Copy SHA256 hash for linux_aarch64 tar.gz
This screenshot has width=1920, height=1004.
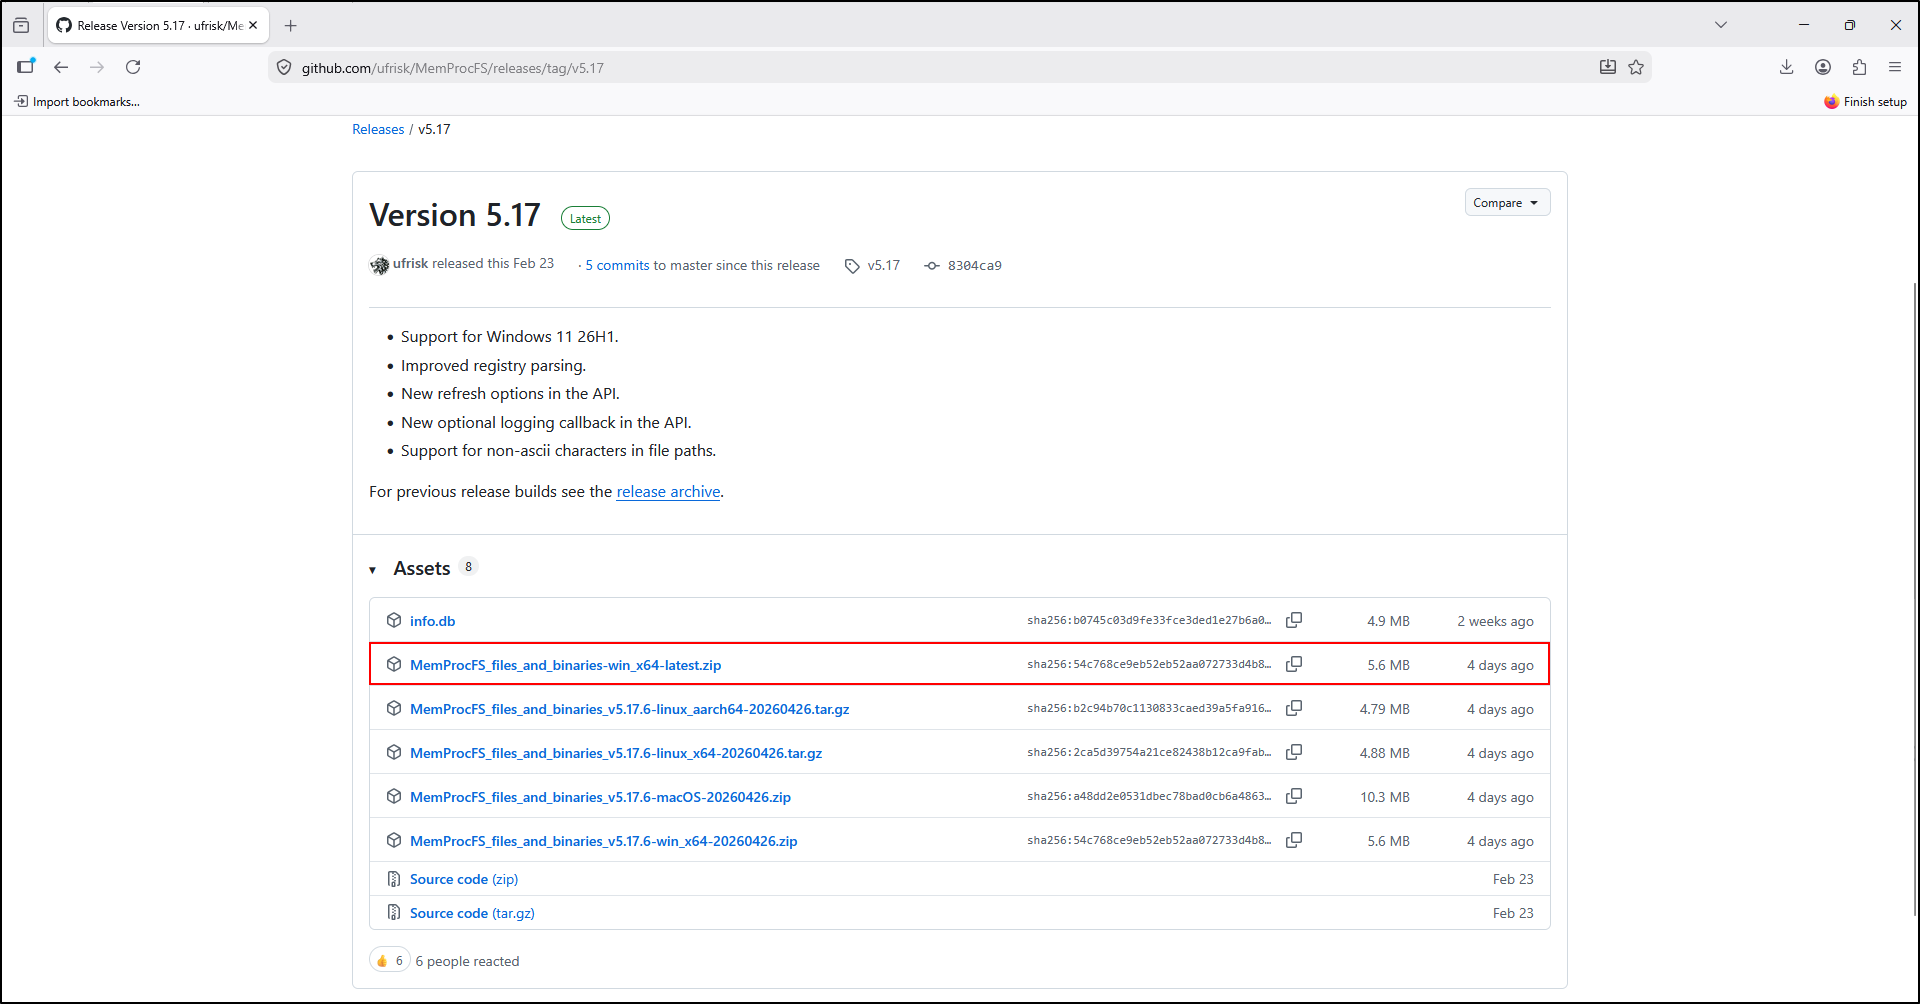point(1294,708)
